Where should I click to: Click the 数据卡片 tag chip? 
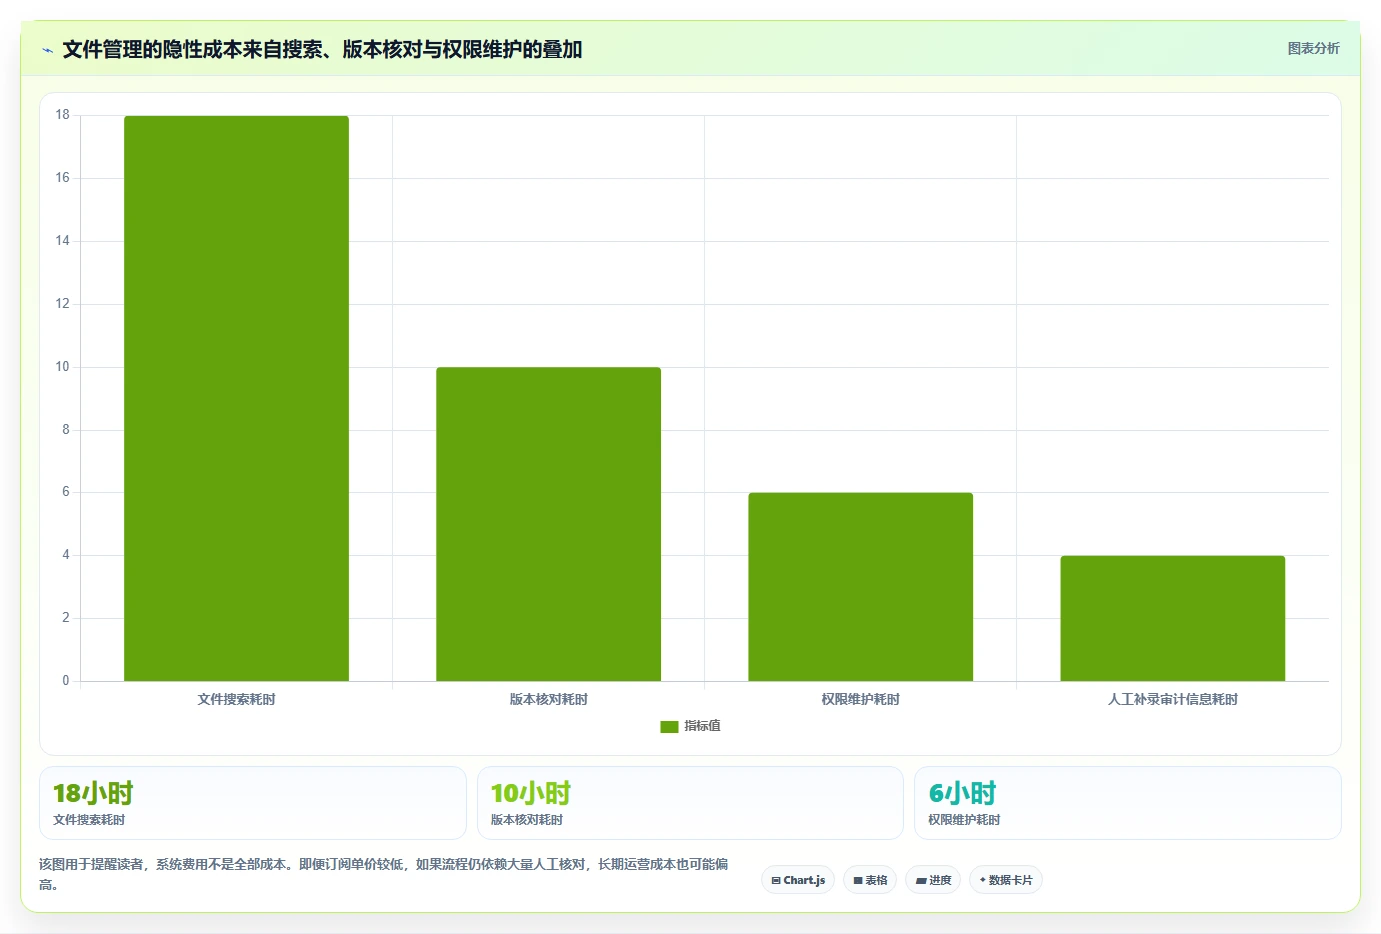pos(1006,880)
